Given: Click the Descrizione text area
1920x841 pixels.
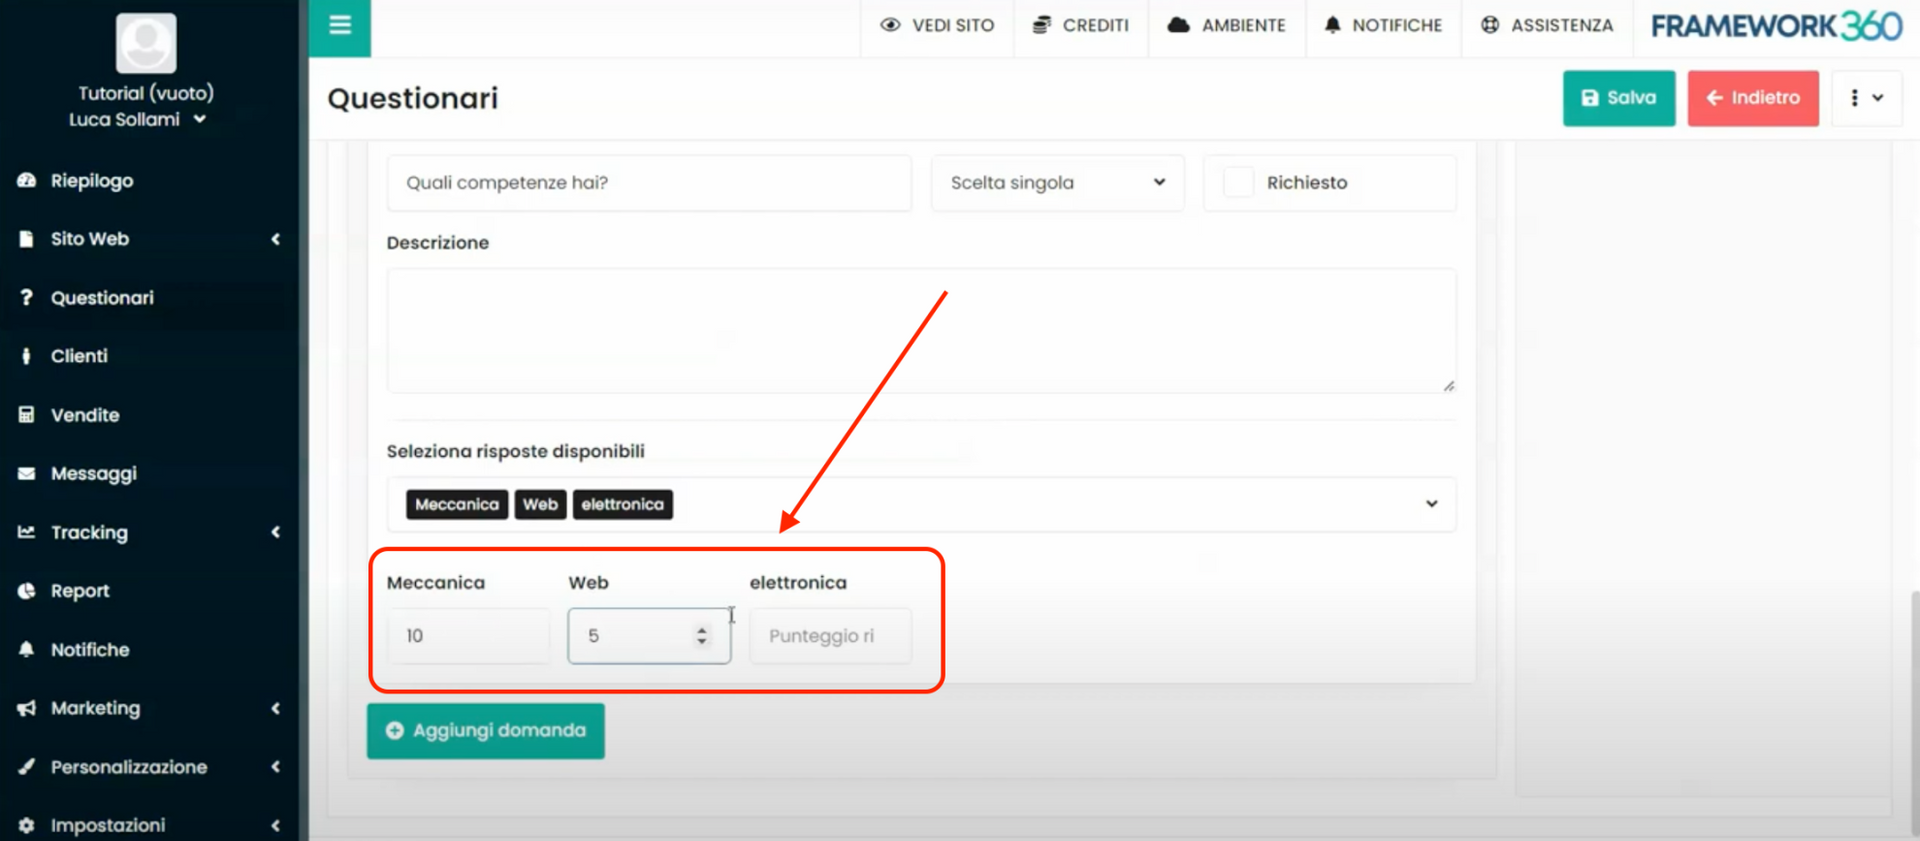Looking at the screenshot, I should (920, 330).
